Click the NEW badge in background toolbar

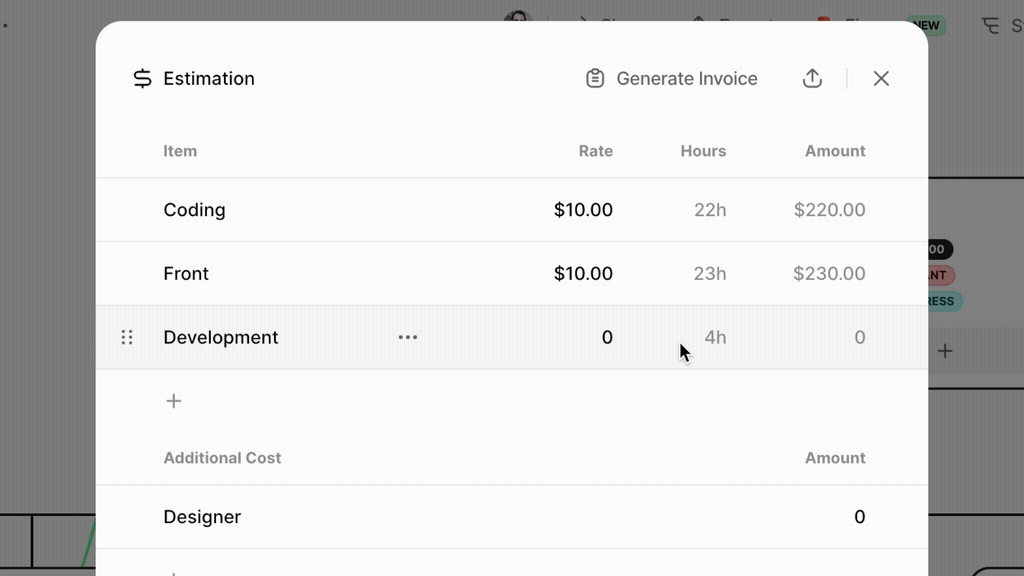click(x=926, y=25)
